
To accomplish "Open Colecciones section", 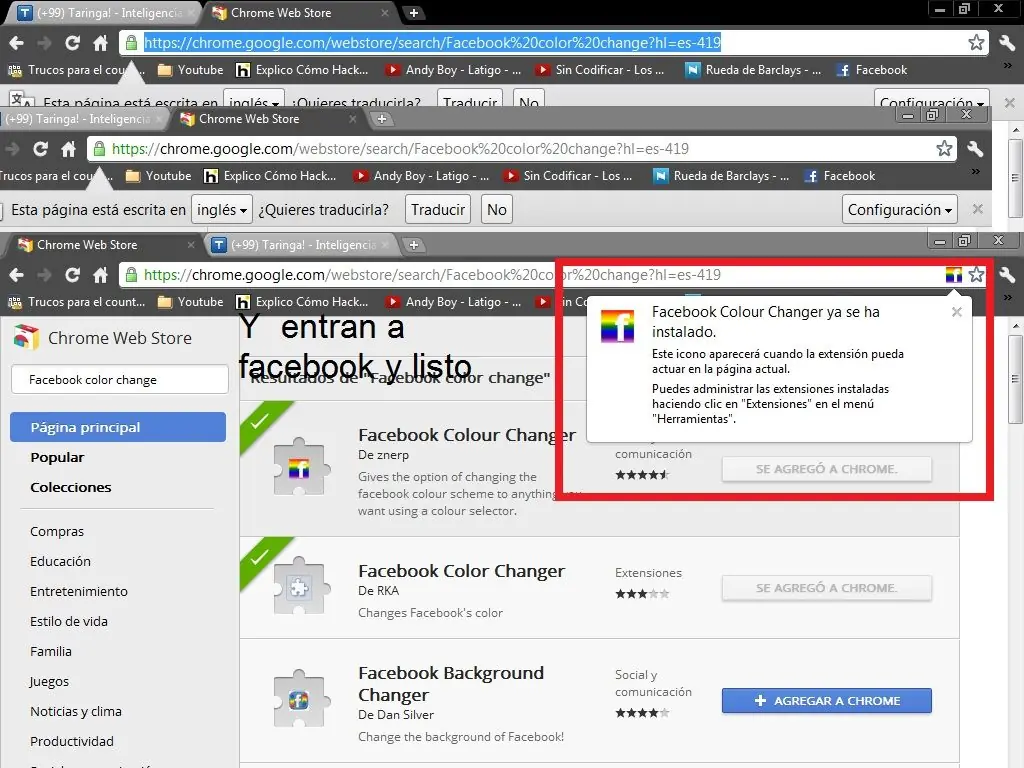I will coord(71,487).
